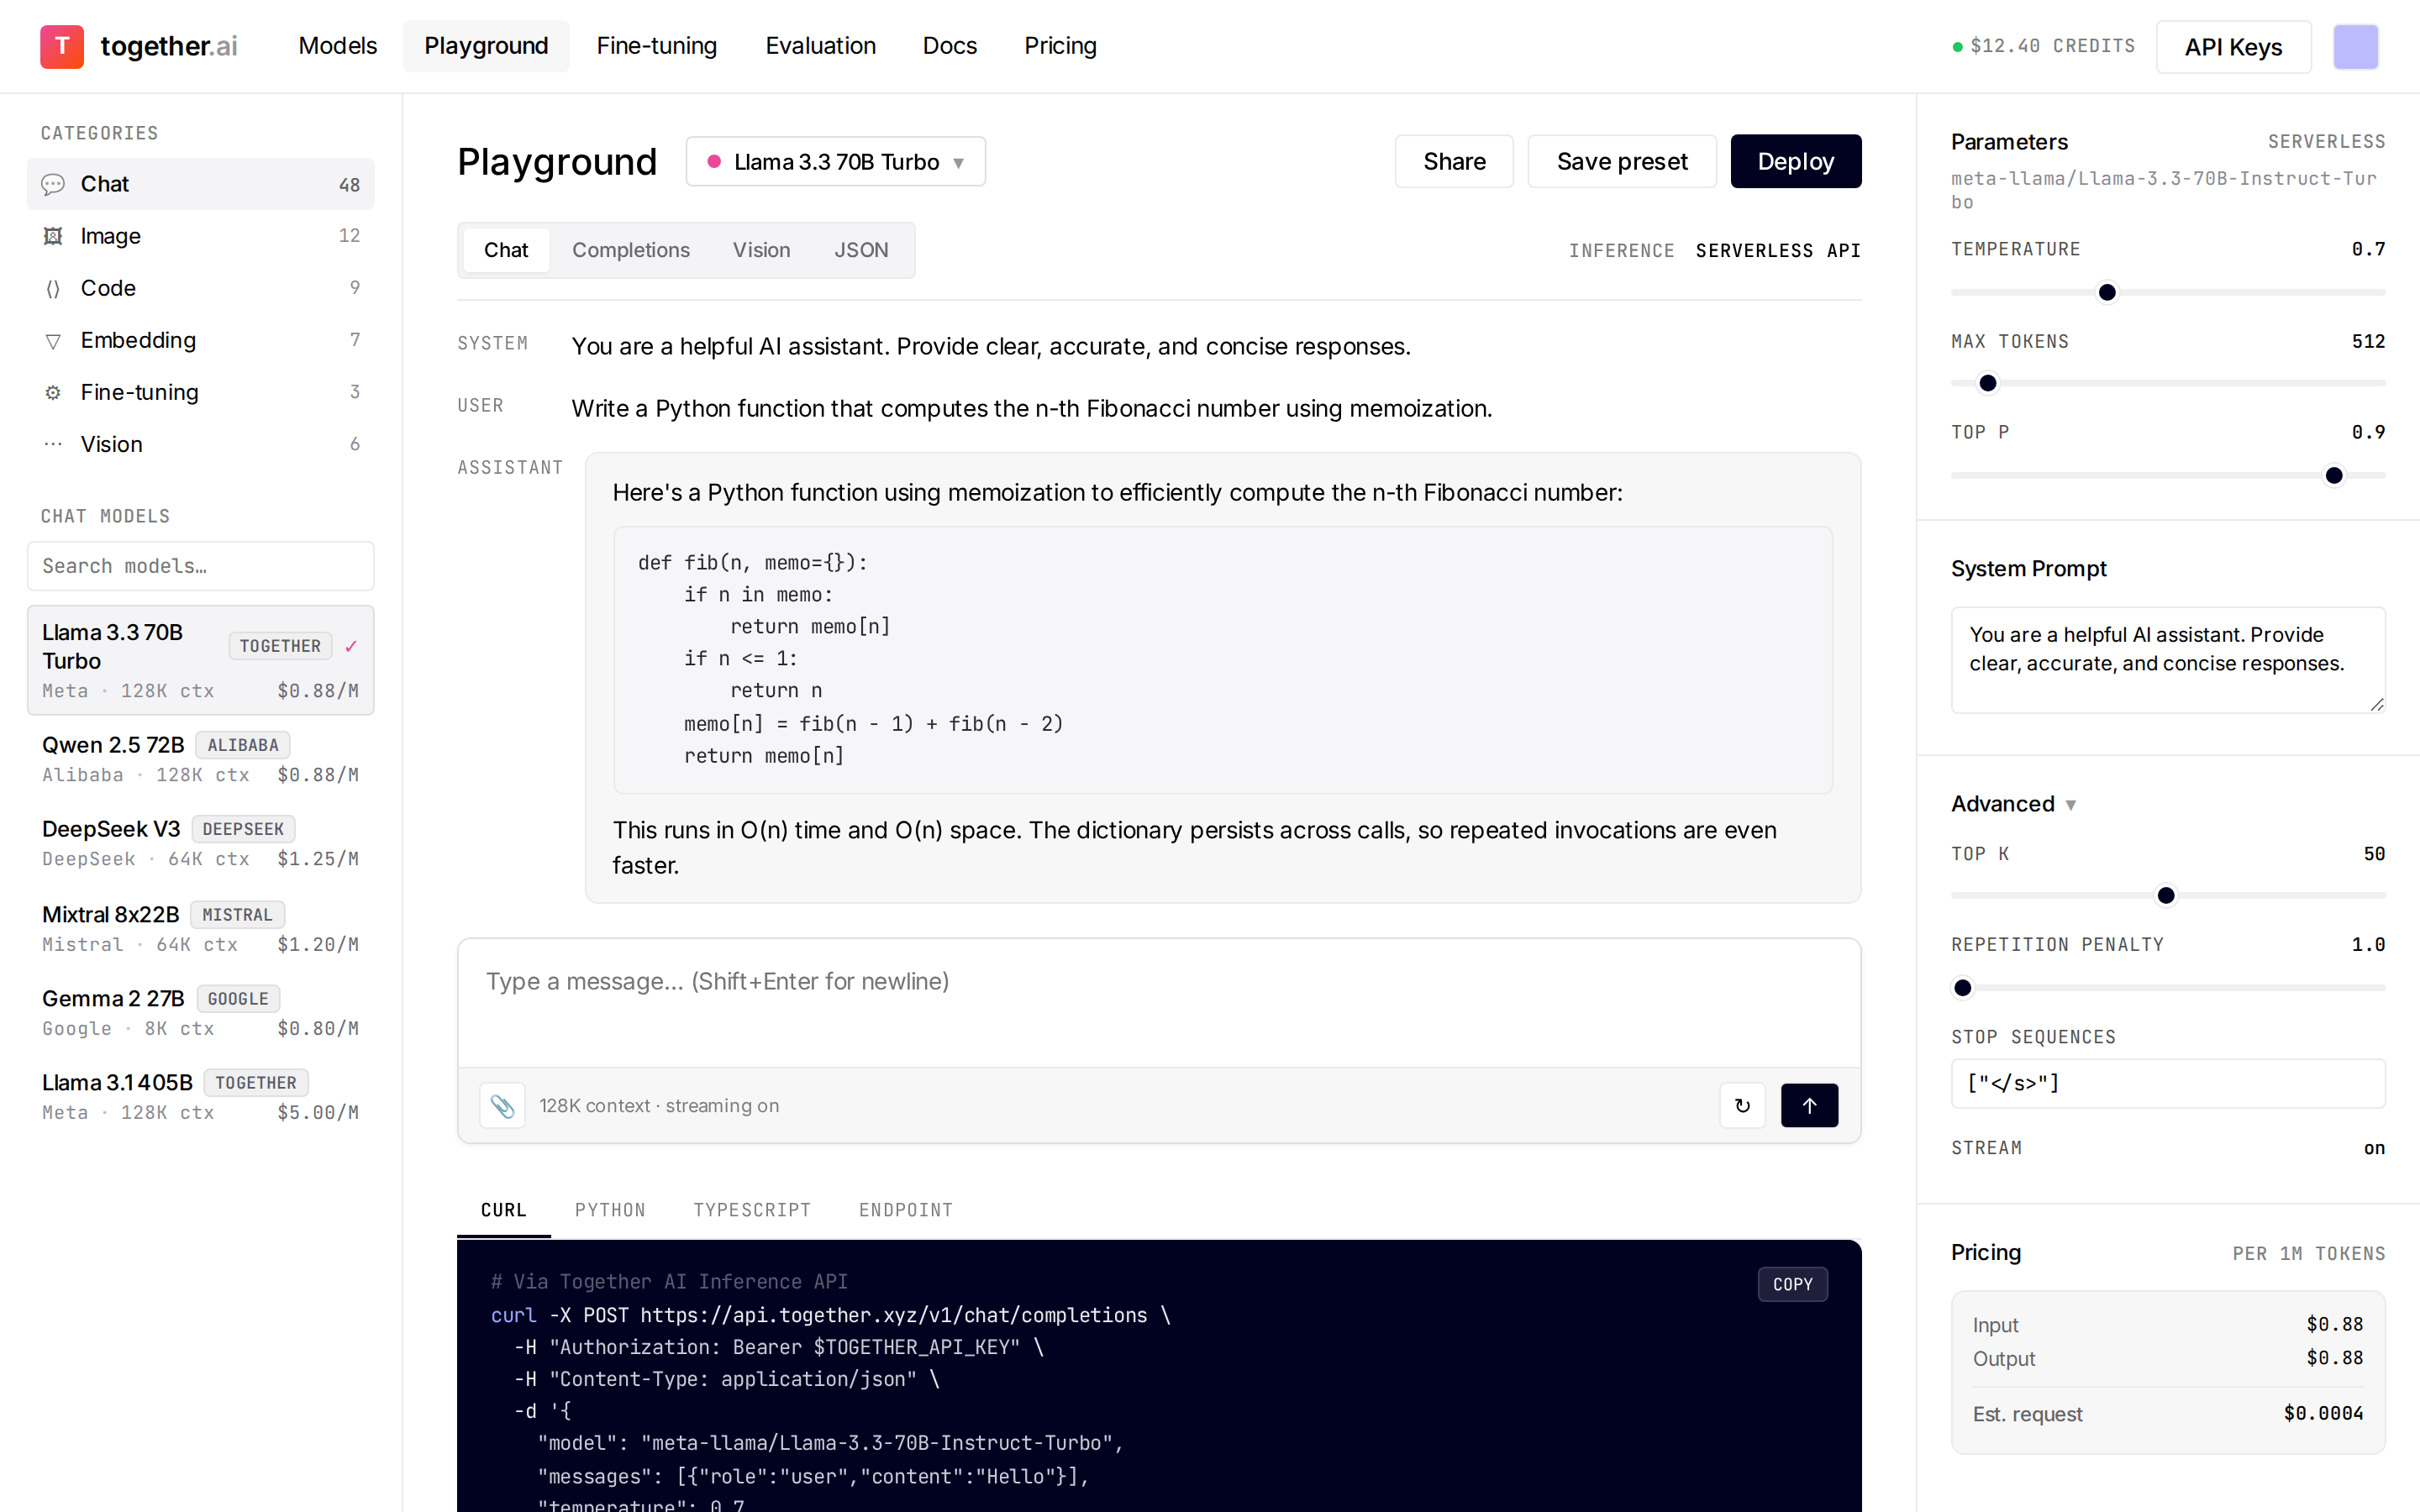This screenshot has height=1512, width=2420.
Task: Click the checkmark on Llama 3.3 70B Turbo
Action: pyautogui.click(x=351, y=646)
